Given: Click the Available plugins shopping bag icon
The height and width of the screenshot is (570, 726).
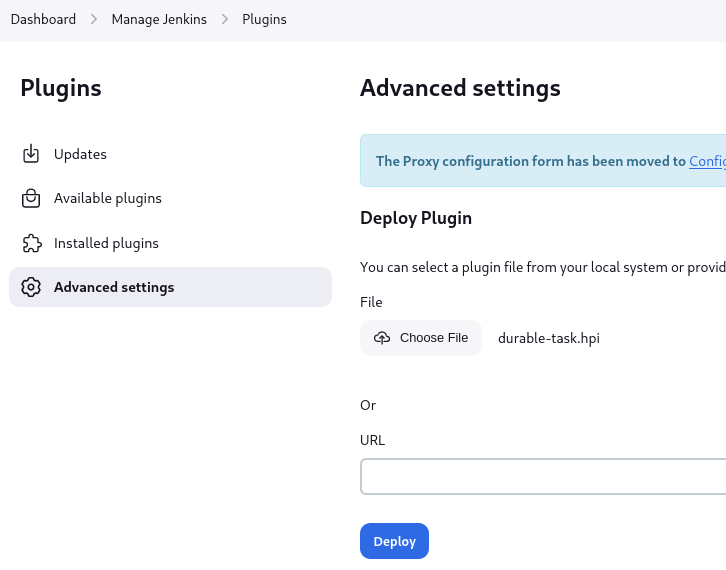Looking at the screenshot, I should (x=31, y=198).
